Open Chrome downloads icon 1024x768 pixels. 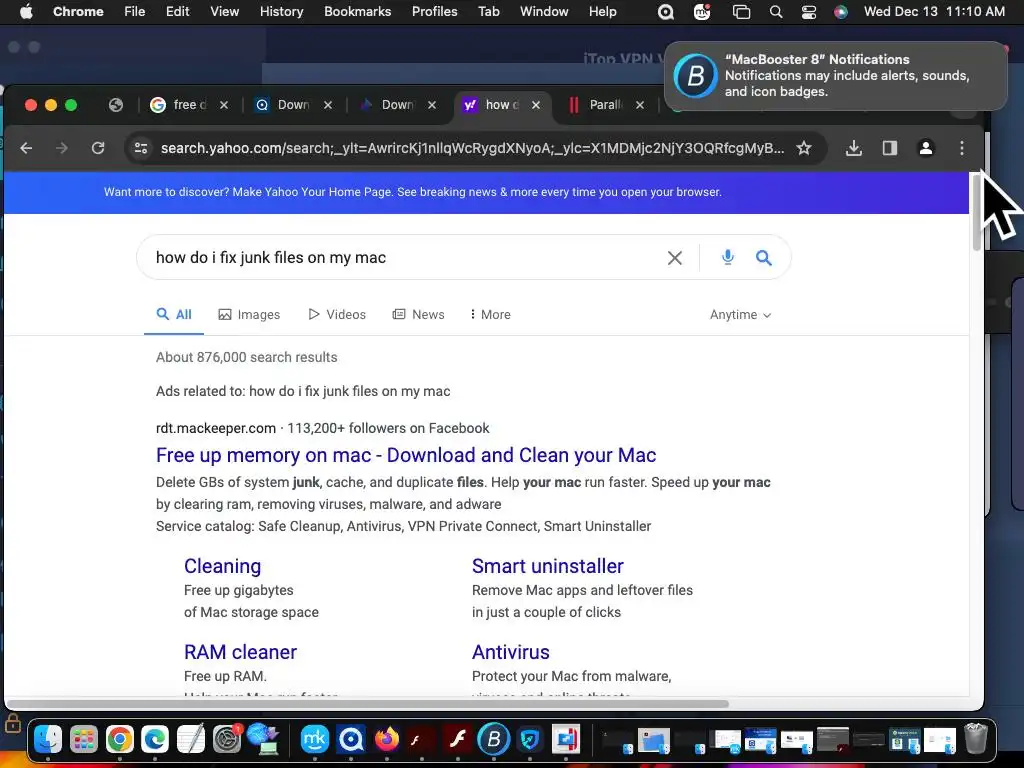pyautogui.click(x=854, y=148)
